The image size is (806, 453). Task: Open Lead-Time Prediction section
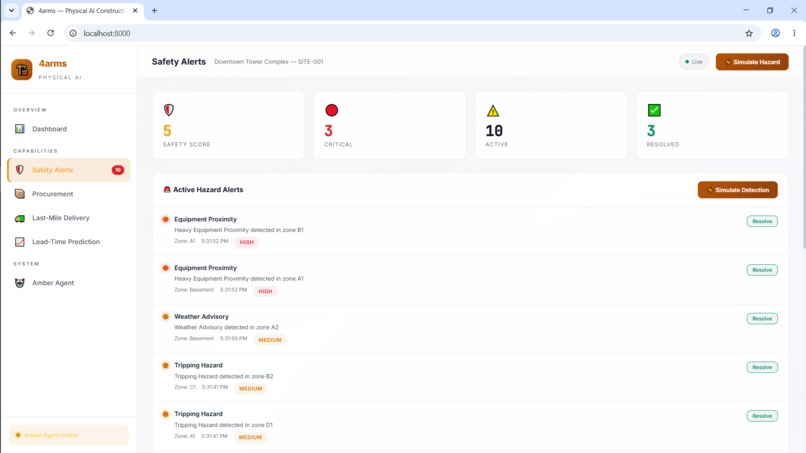coord(68,242)
